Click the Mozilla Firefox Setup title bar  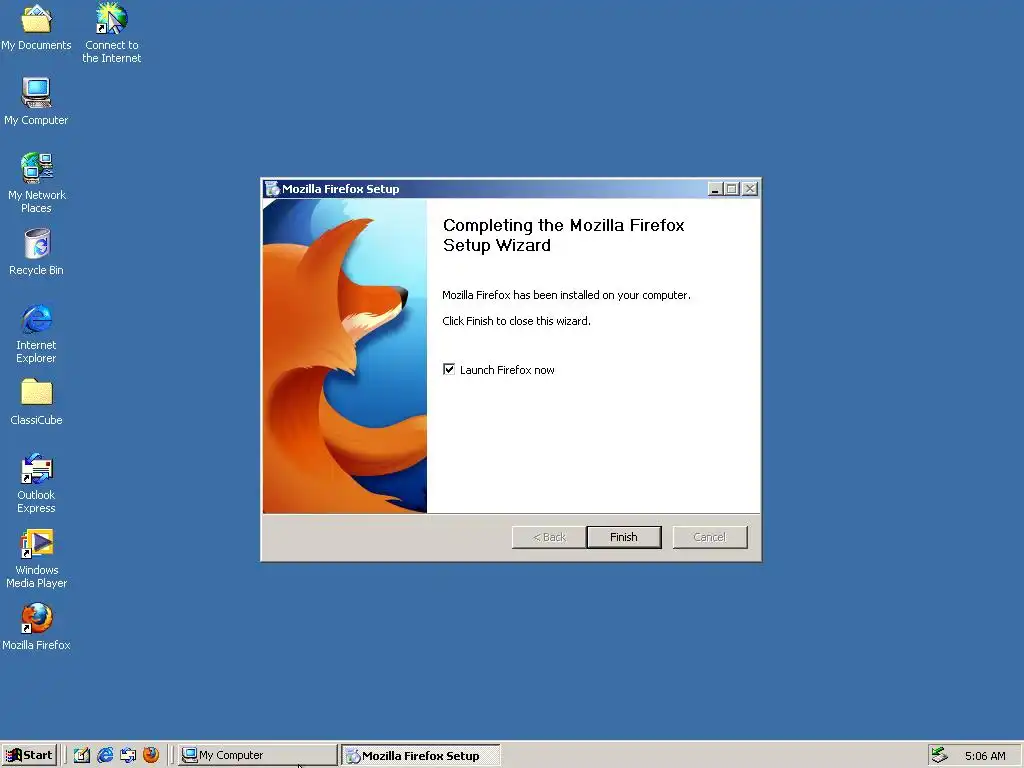pyautogui.click(x=511, y=189)
